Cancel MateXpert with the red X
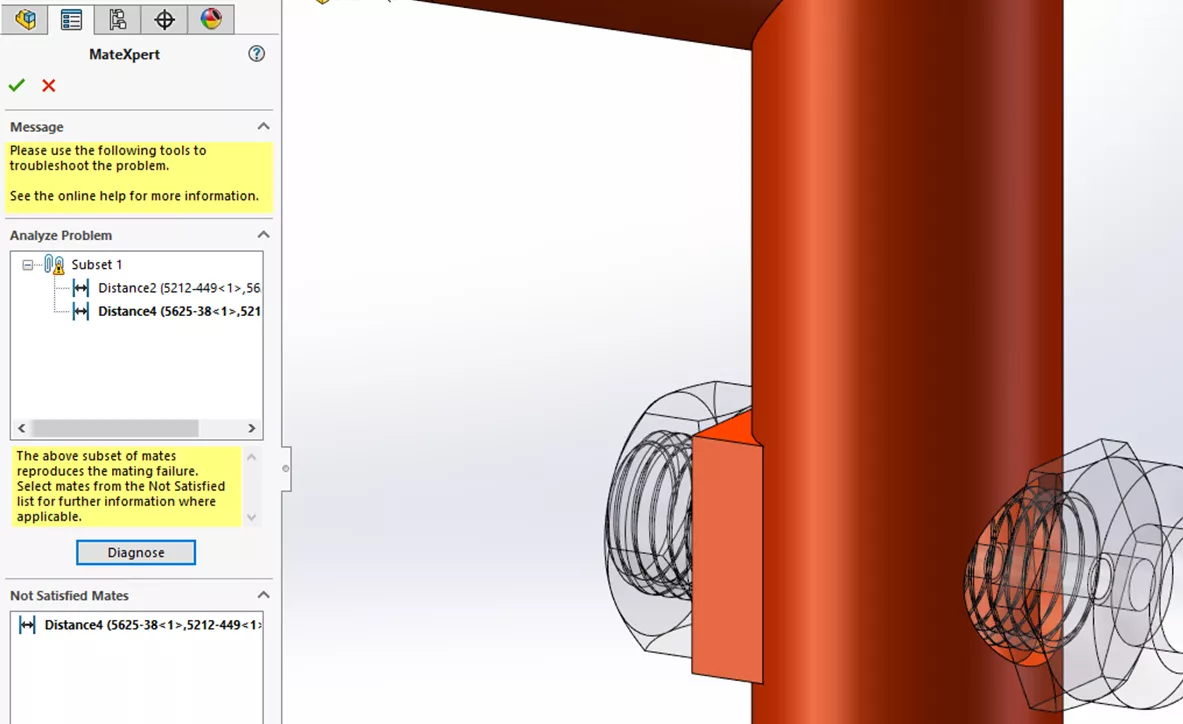Viewport: 1183px width, 724px height. tap(49, 86)
